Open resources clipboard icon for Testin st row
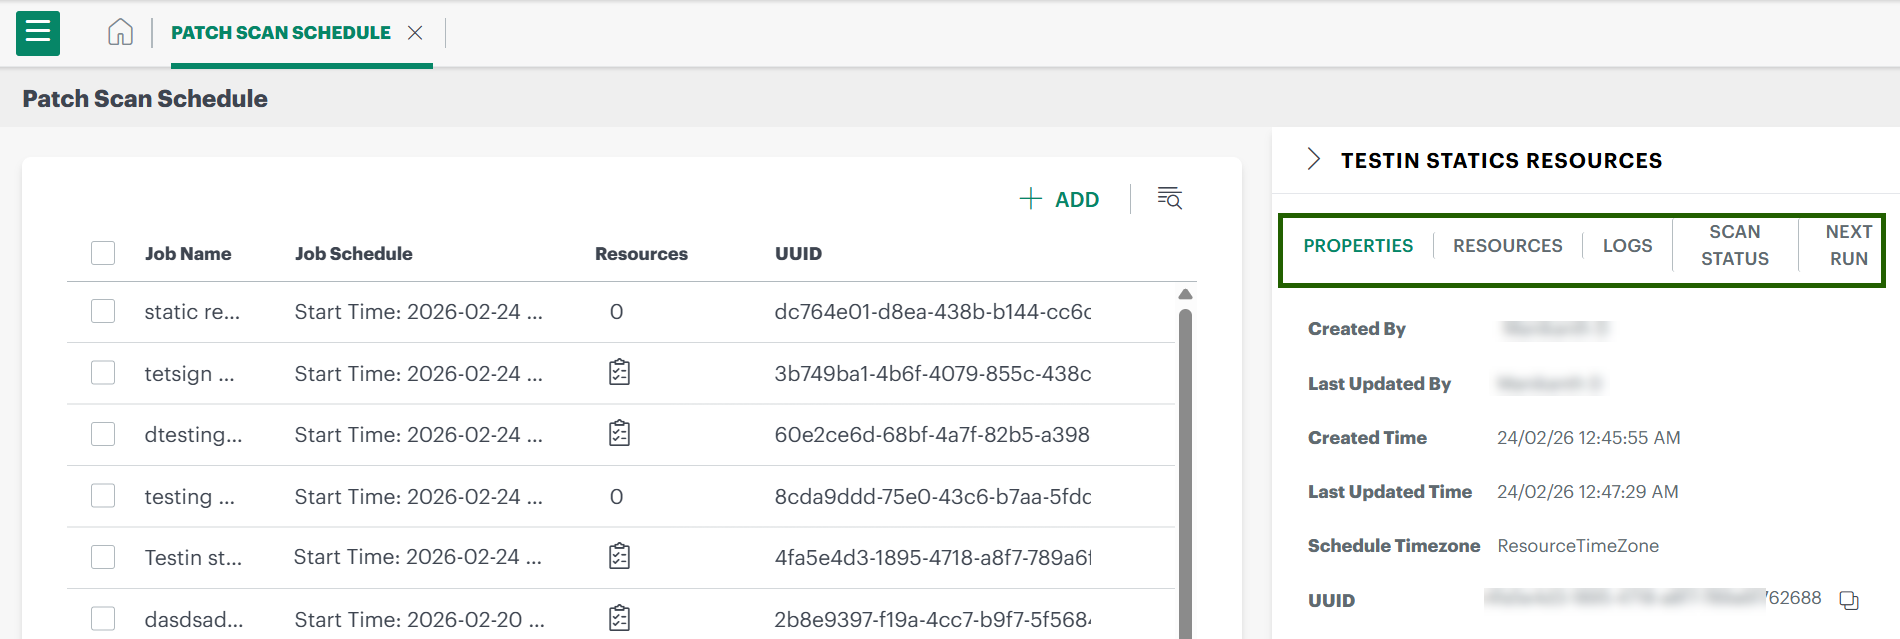This screenshot has width=1900, height=639. coord(620,557)
